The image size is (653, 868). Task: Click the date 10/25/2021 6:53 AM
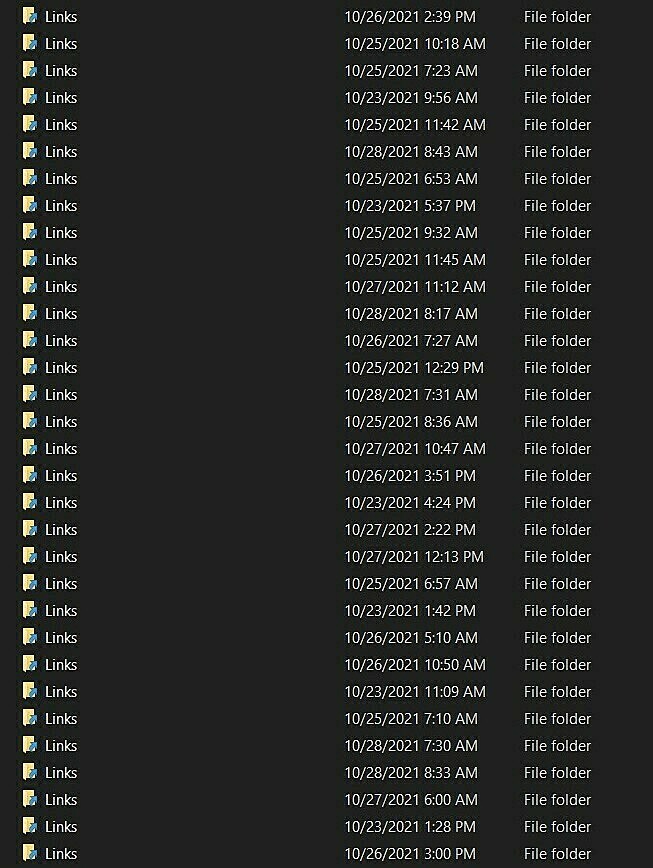point(411,179)
